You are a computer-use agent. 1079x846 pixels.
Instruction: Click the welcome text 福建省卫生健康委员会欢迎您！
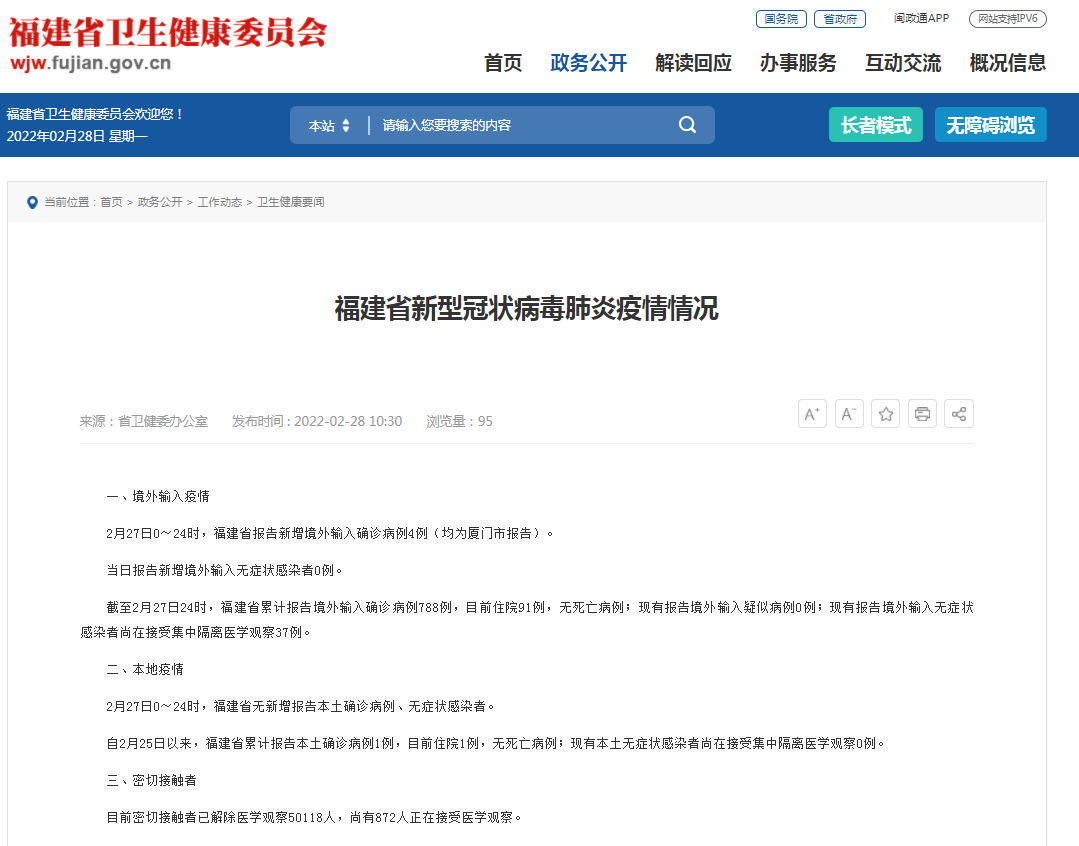pos(96,114)
